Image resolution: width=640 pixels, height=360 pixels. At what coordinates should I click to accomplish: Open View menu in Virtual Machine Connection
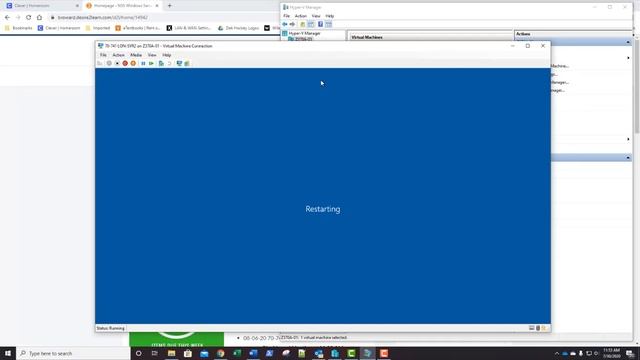[152, 55]
